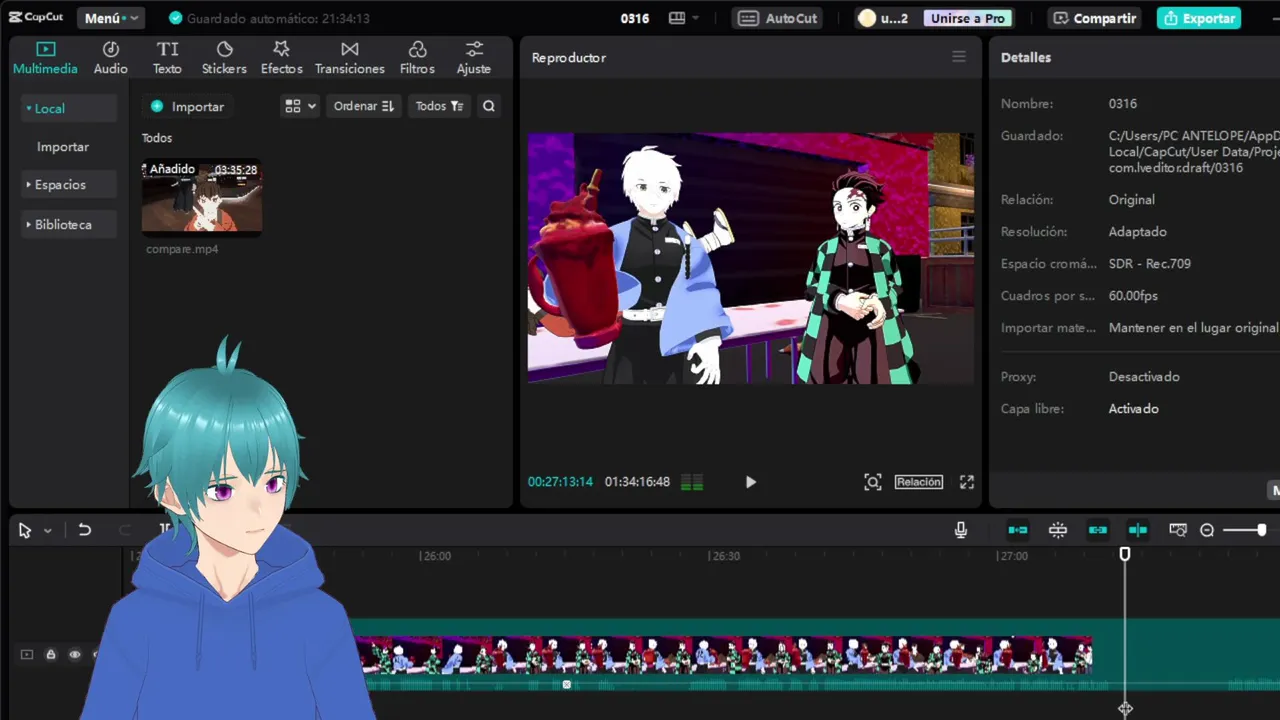1280x720 pixels.
Task: Play the video preview
Action: pyautogui.click(x=750, y=482)
